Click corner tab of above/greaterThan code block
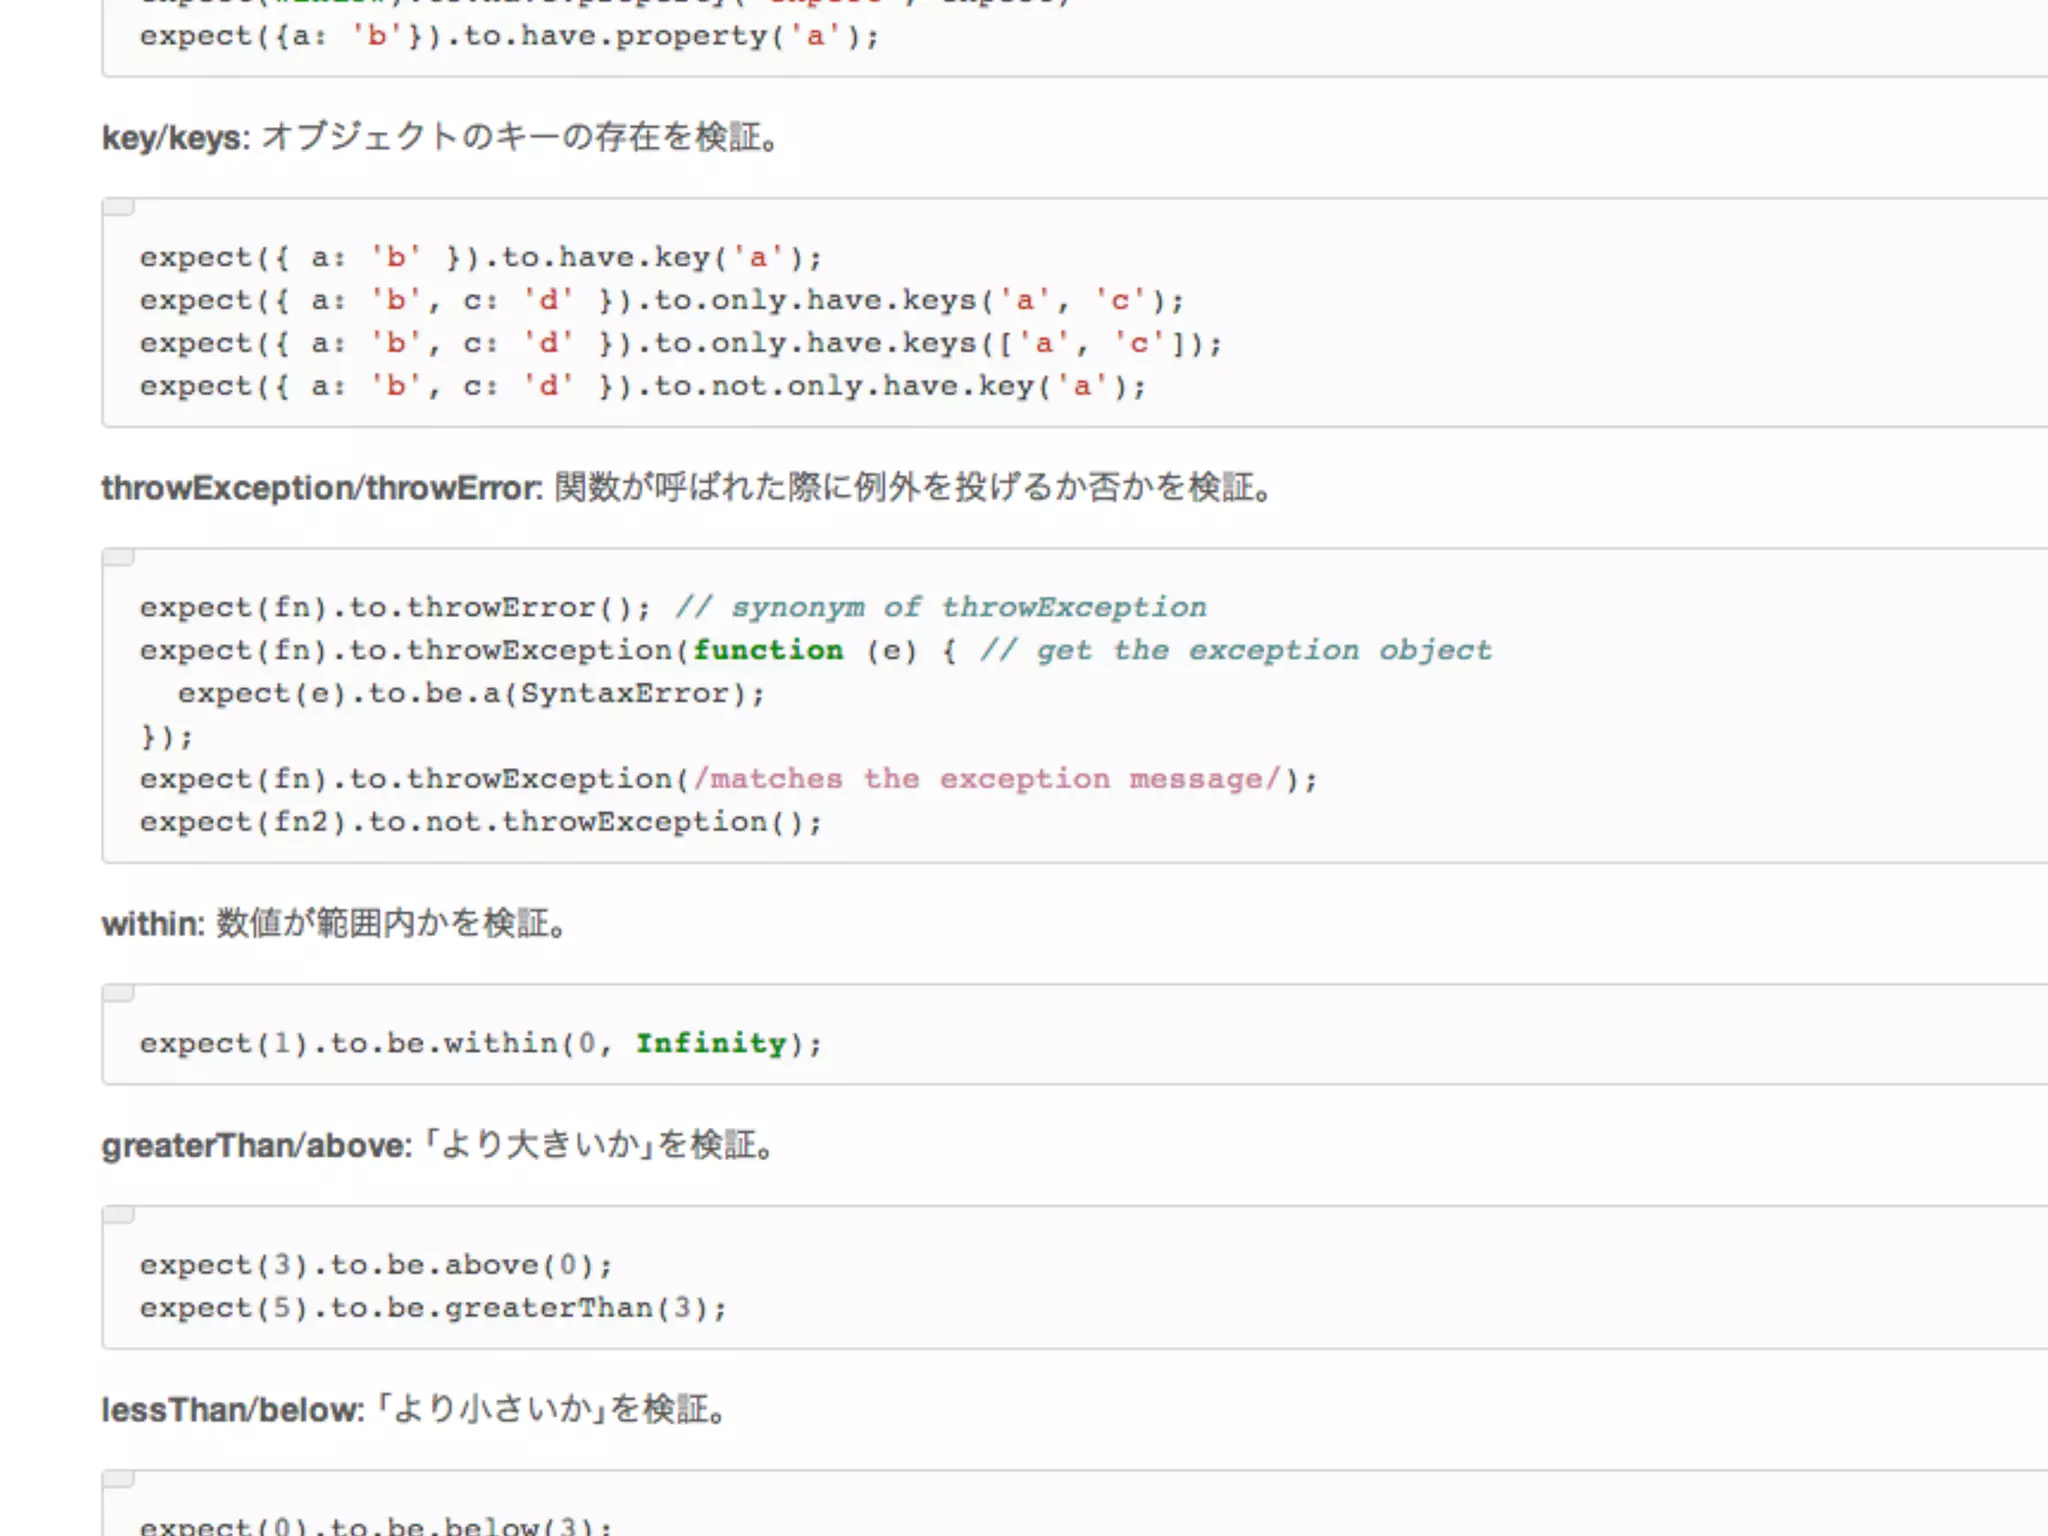Viewport: 2048px width, 1536px height. coord(118,1215)
